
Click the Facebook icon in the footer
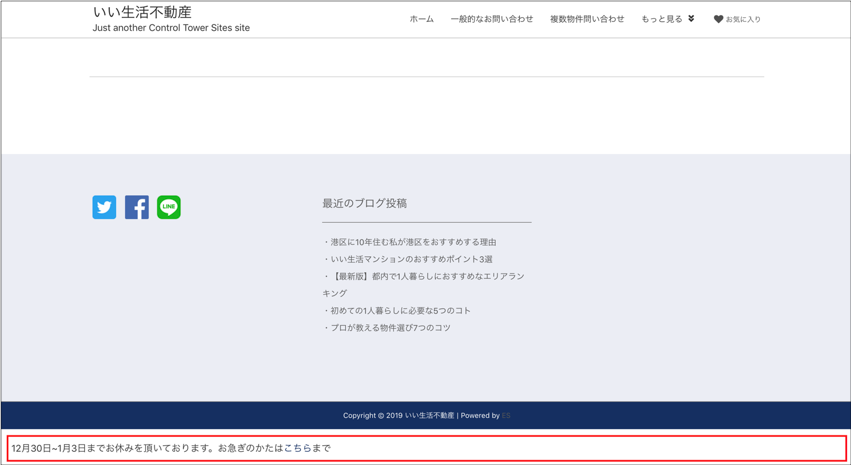[x=137, y=207]
